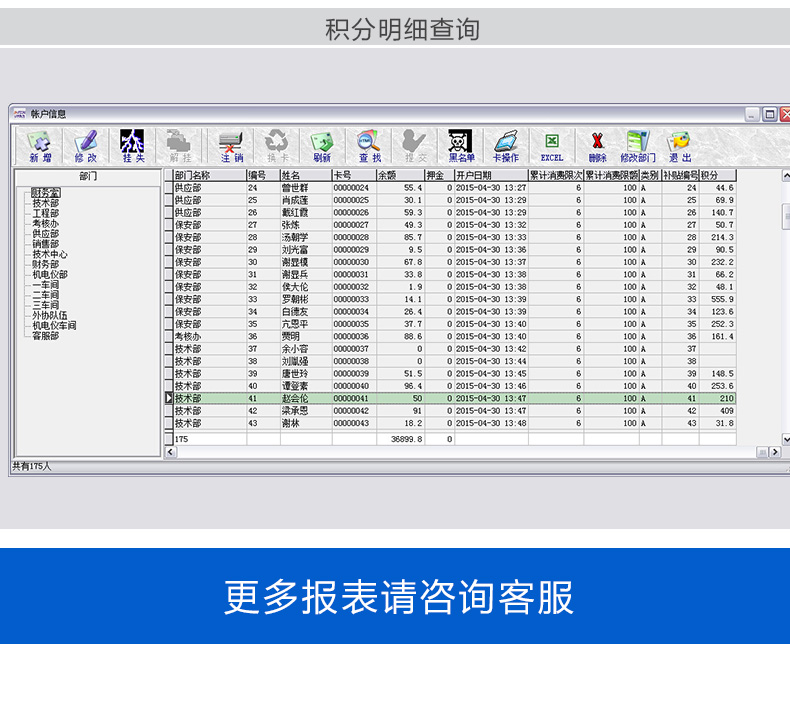Select 客服部 in the department tree

[45, 336]
